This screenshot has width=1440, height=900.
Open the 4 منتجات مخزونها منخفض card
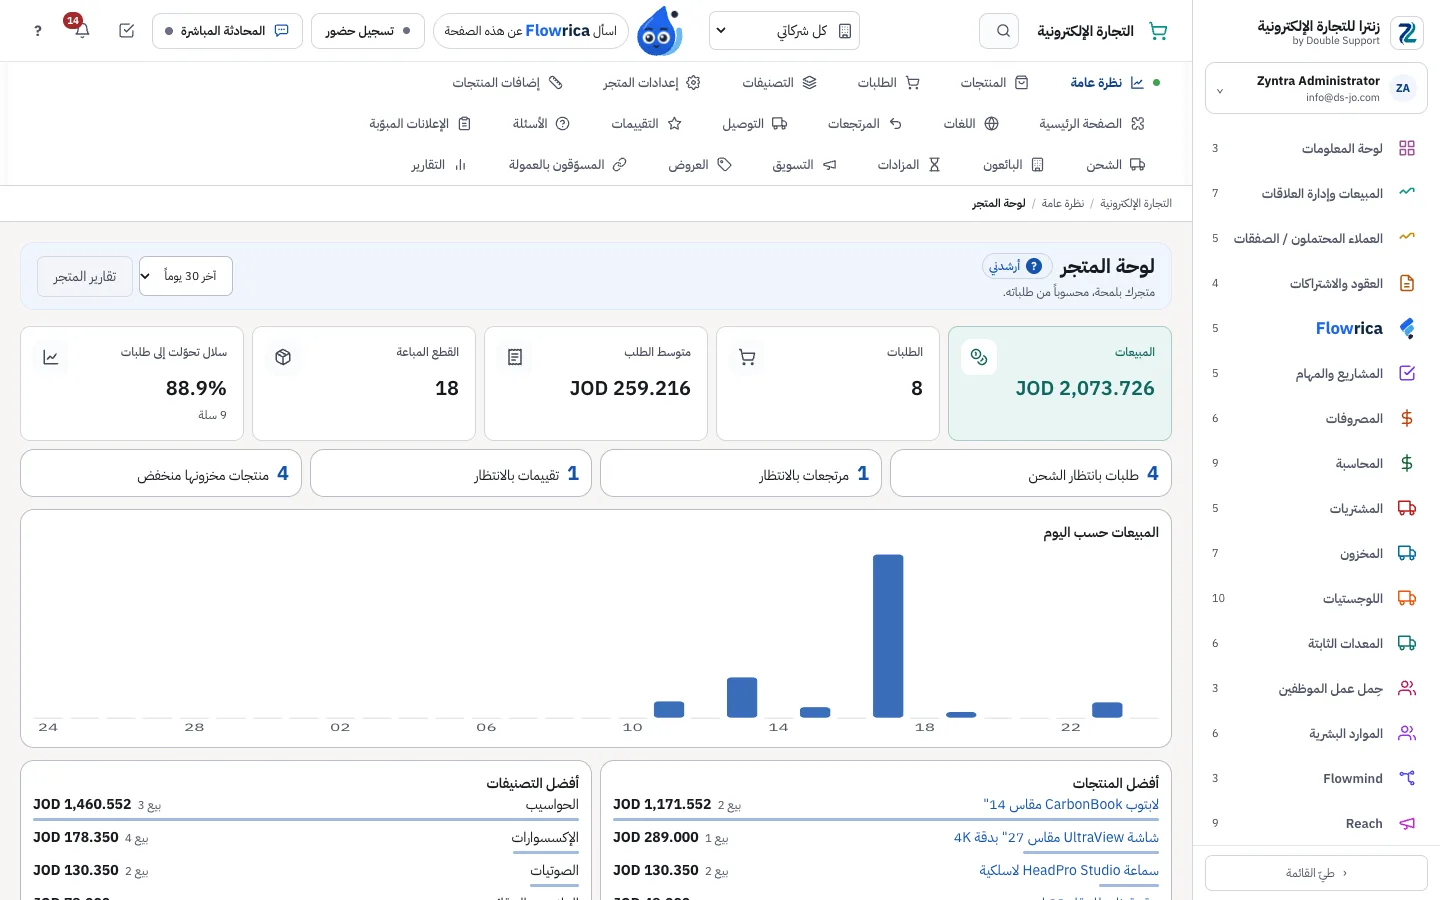[x=161, y=473]
